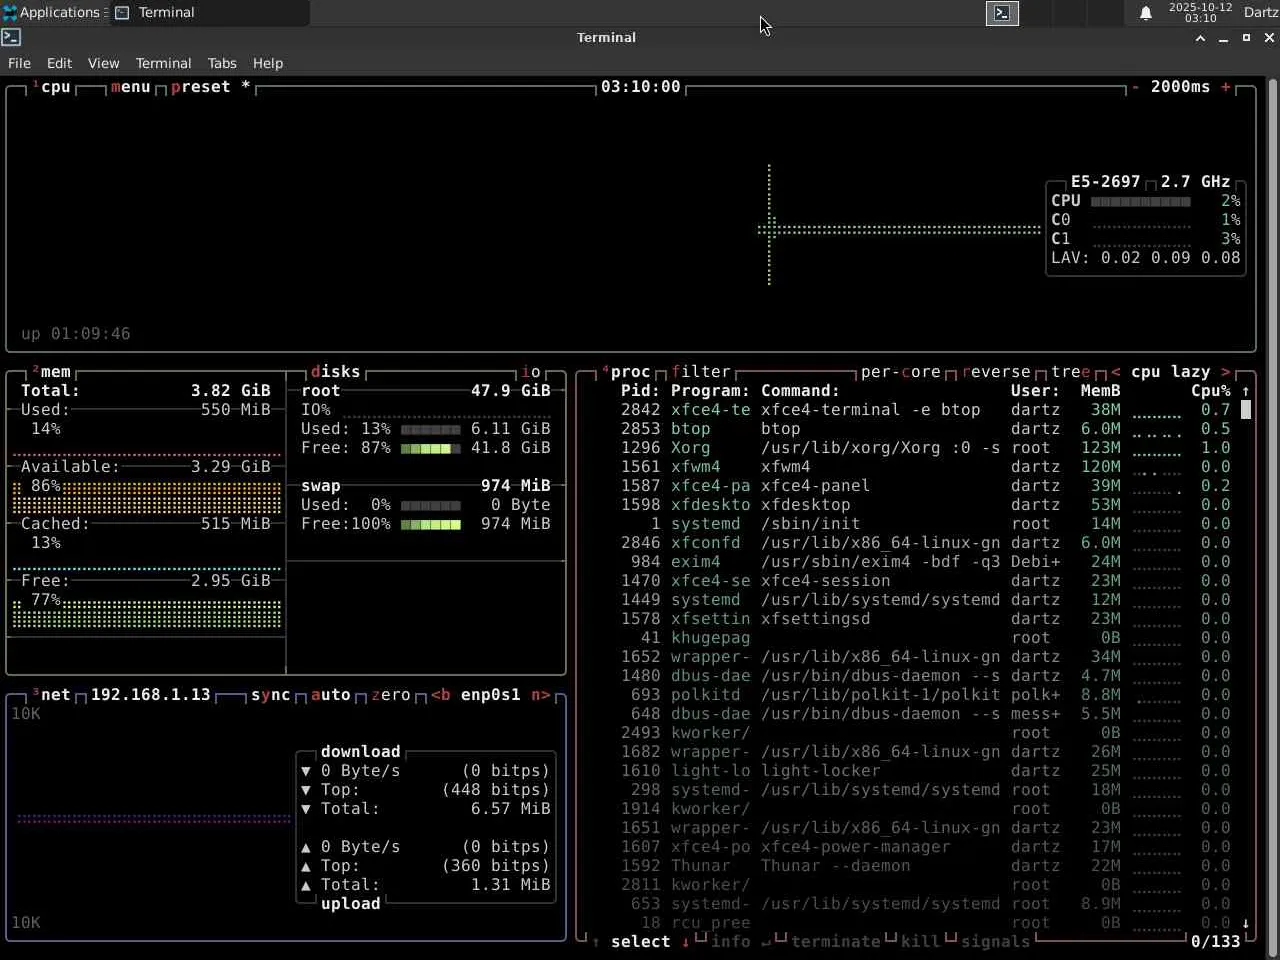Image resolution: width=1280 pixels, height=960 pixels.
Task: Open the Applications menu icon
Action: 10,13
